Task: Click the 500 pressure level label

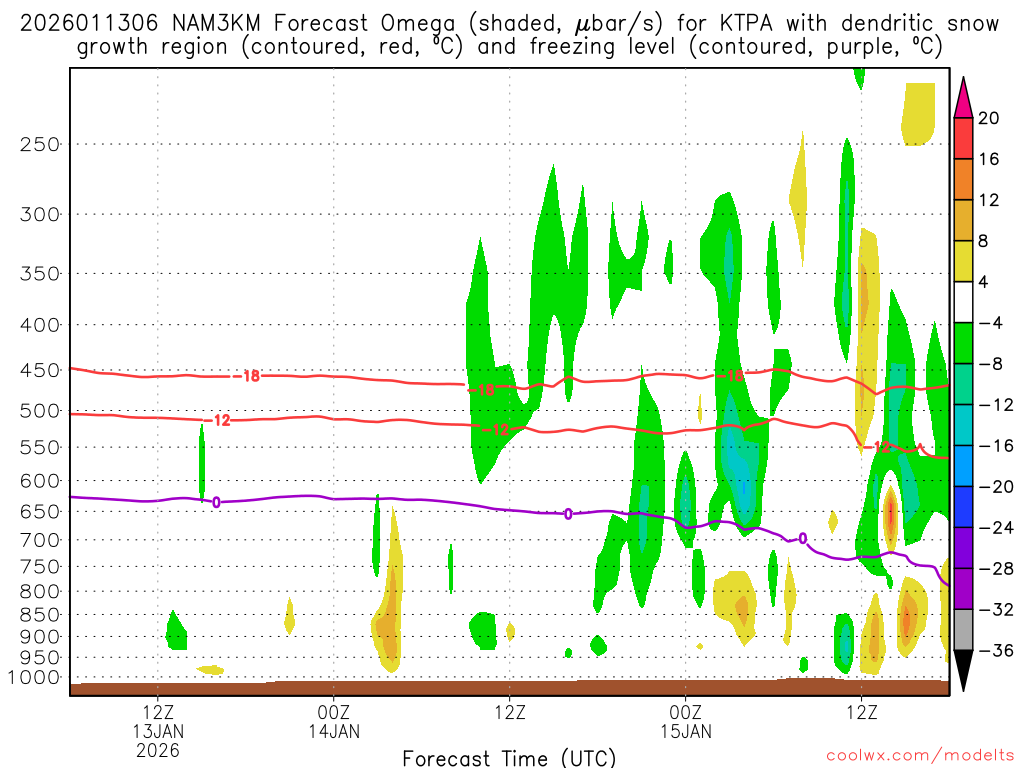Action: [40, 411]
